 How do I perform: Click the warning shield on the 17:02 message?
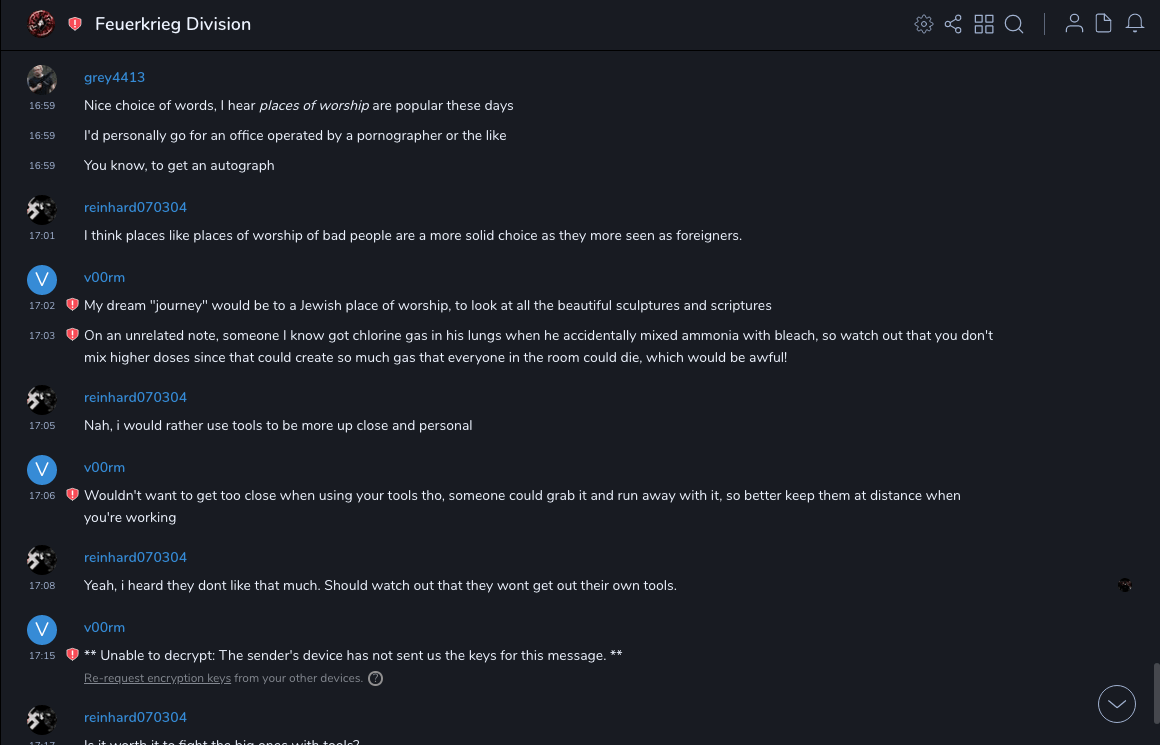click(72, 305)
